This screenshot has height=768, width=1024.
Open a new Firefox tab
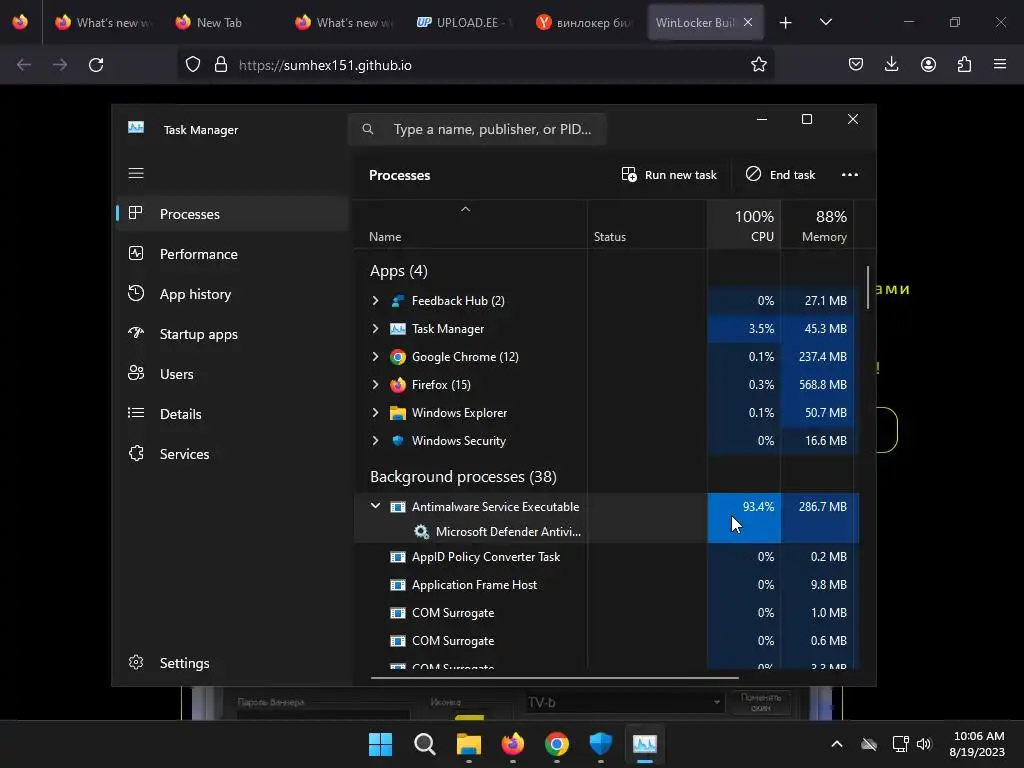(786, 22)
